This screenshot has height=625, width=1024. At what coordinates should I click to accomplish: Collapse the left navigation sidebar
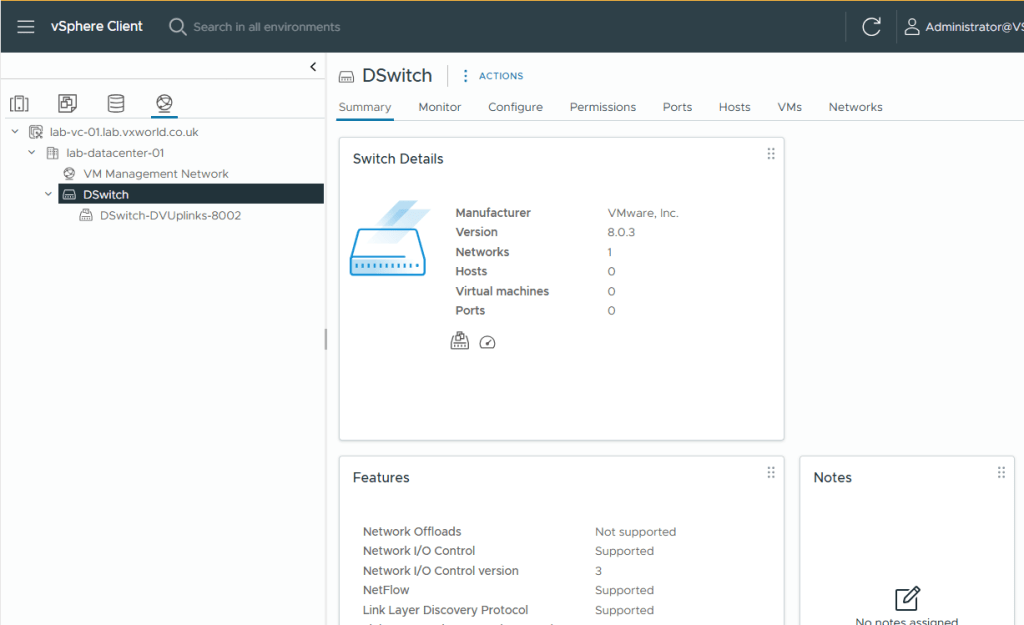pyautogui.click(x=313, y=67)
